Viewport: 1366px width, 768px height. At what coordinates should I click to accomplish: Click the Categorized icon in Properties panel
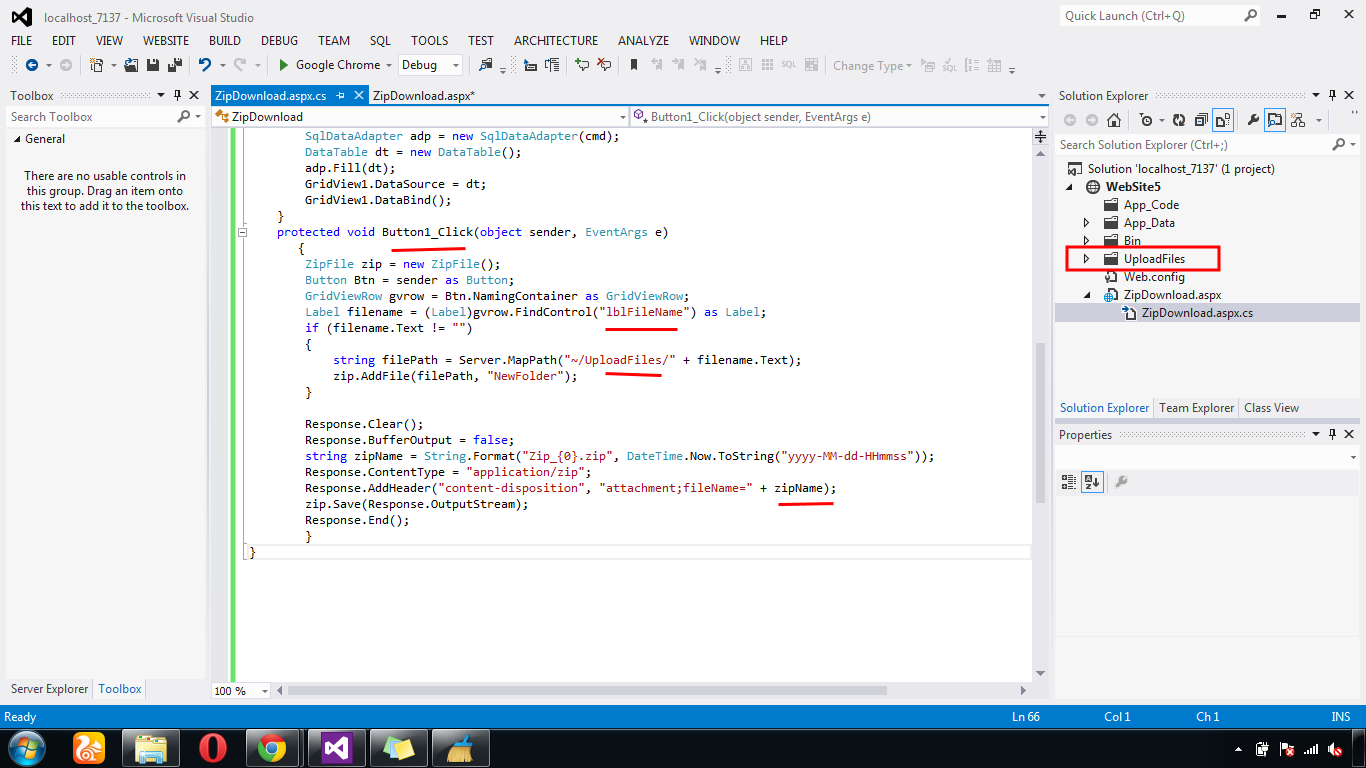coord(1069,482)
